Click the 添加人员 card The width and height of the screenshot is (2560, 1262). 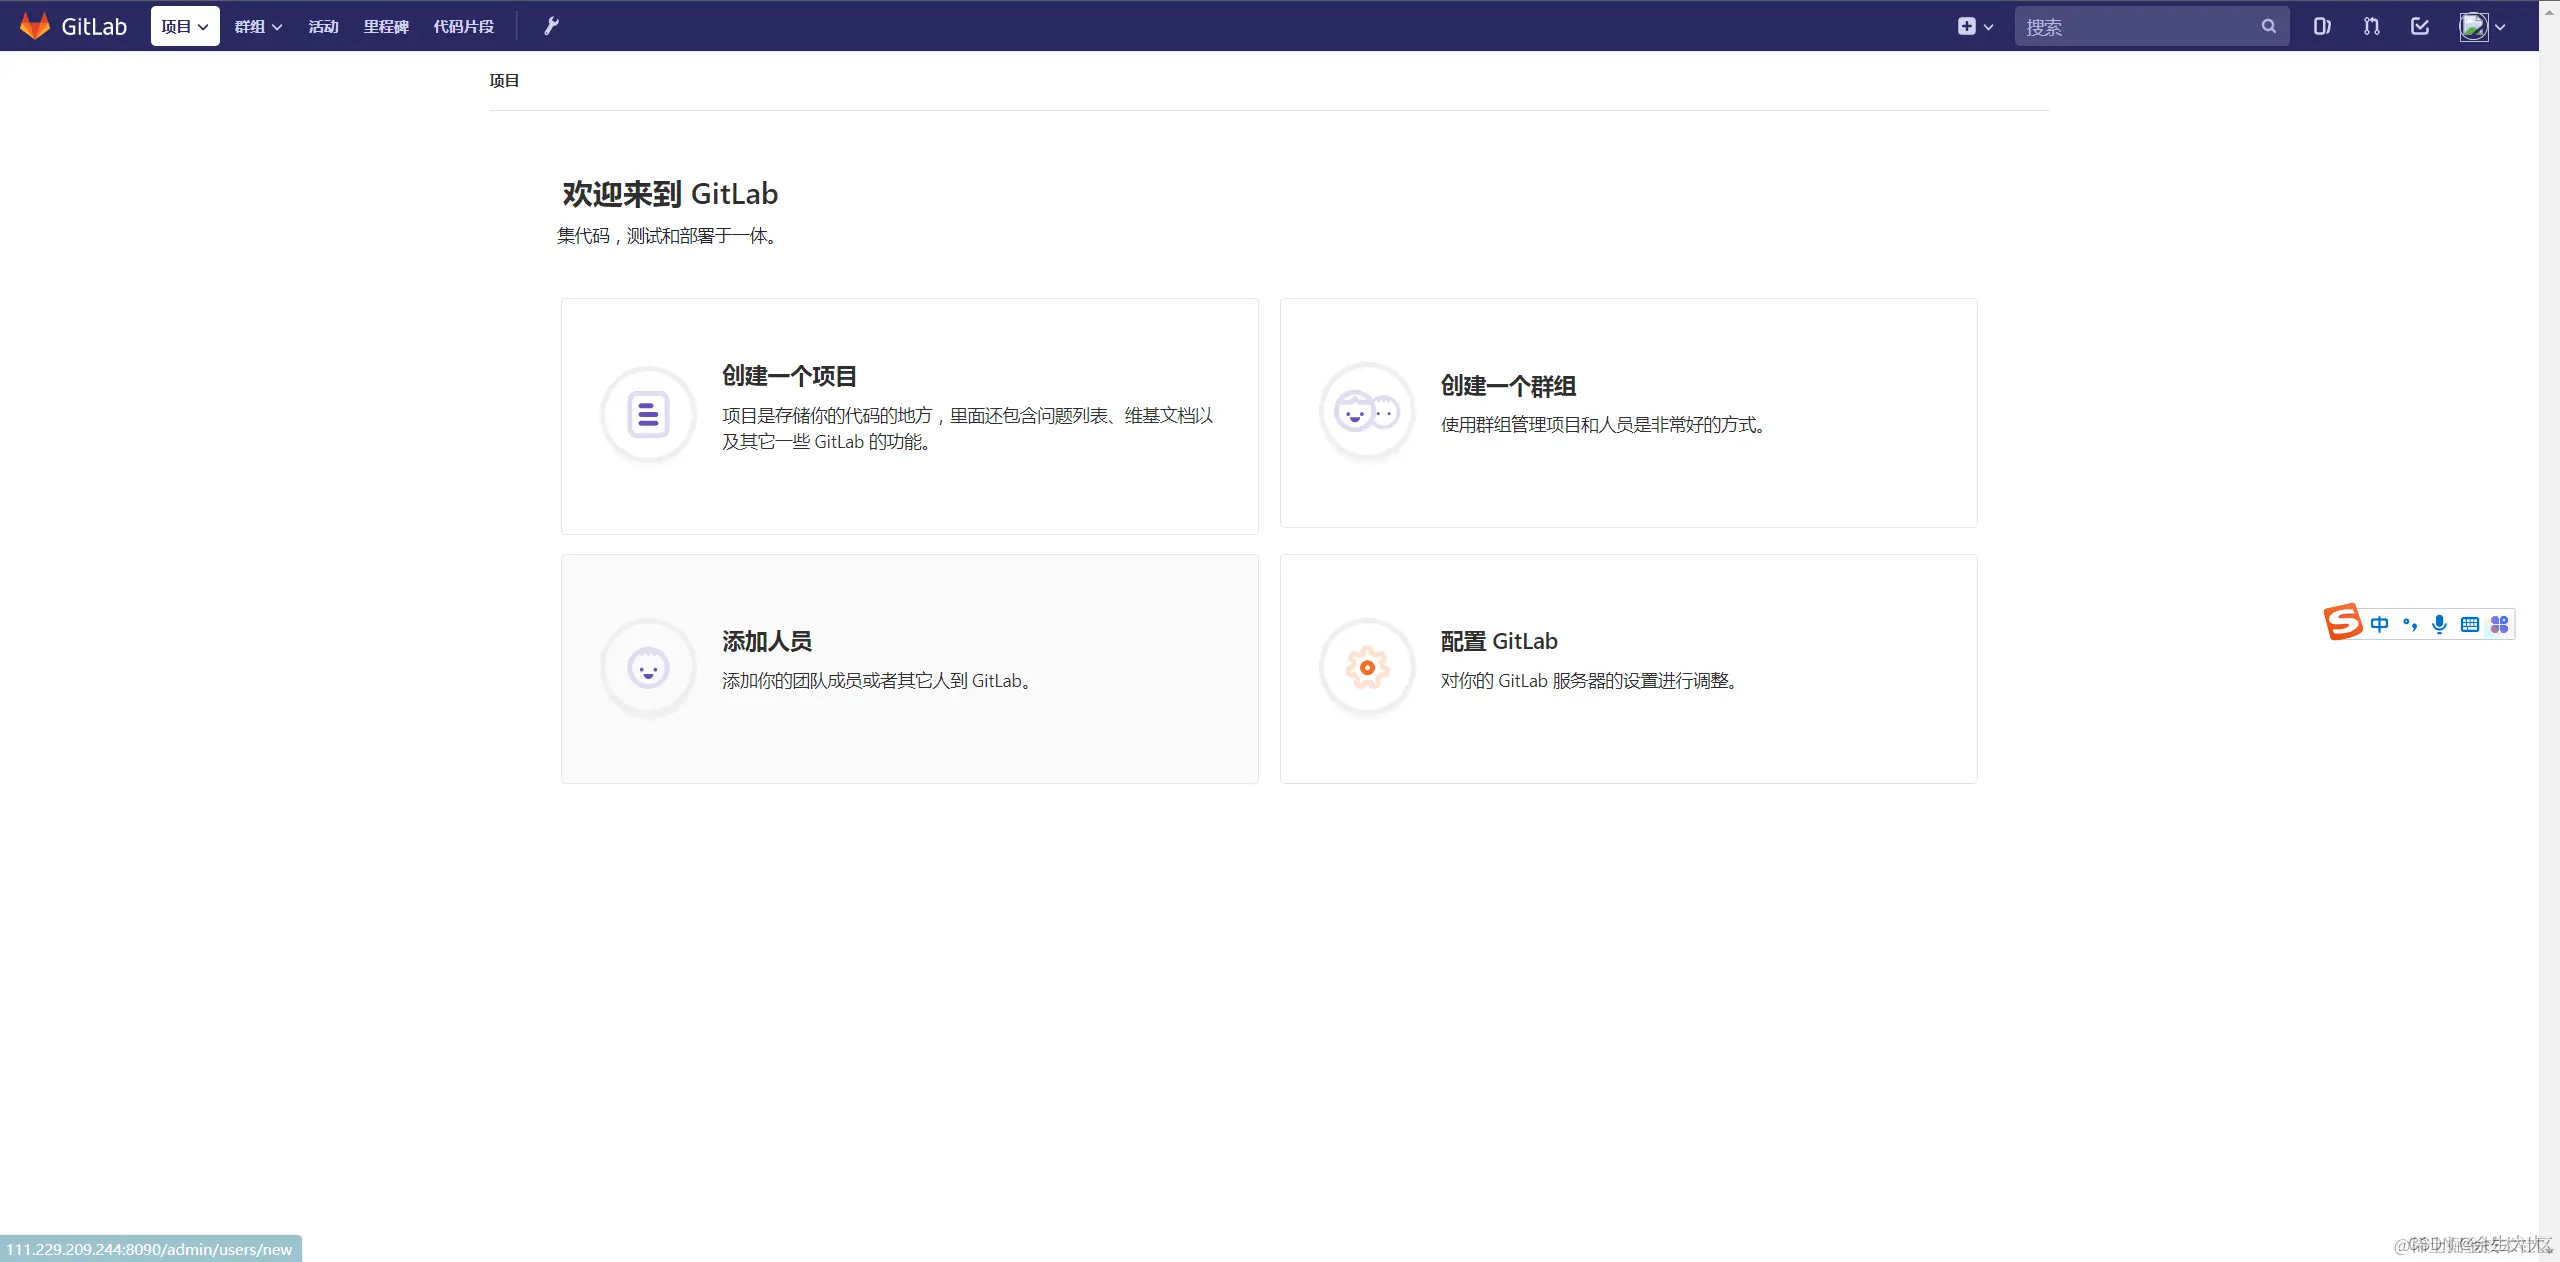click(x=909, y=668)
